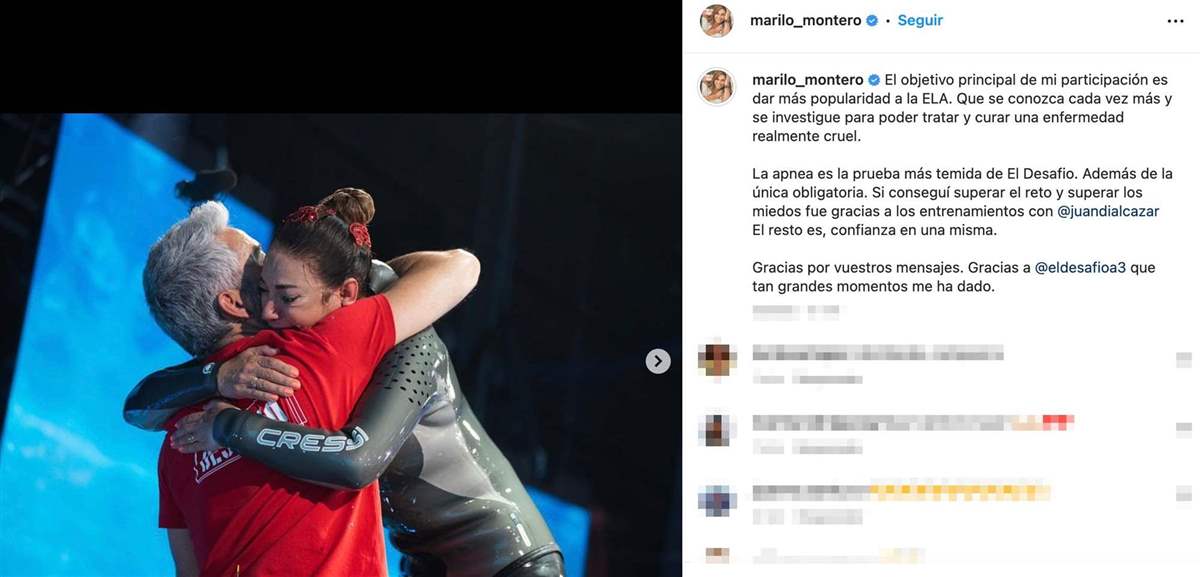Click marilo_montero username in the header
The width and height of the screenshot is (1200, 577).
coord(805,21)
